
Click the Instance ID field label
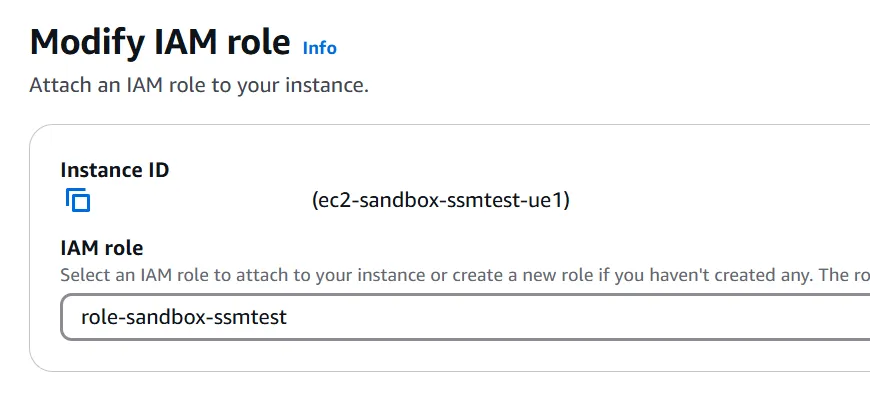pyautogui.click(x=115, y=169)
